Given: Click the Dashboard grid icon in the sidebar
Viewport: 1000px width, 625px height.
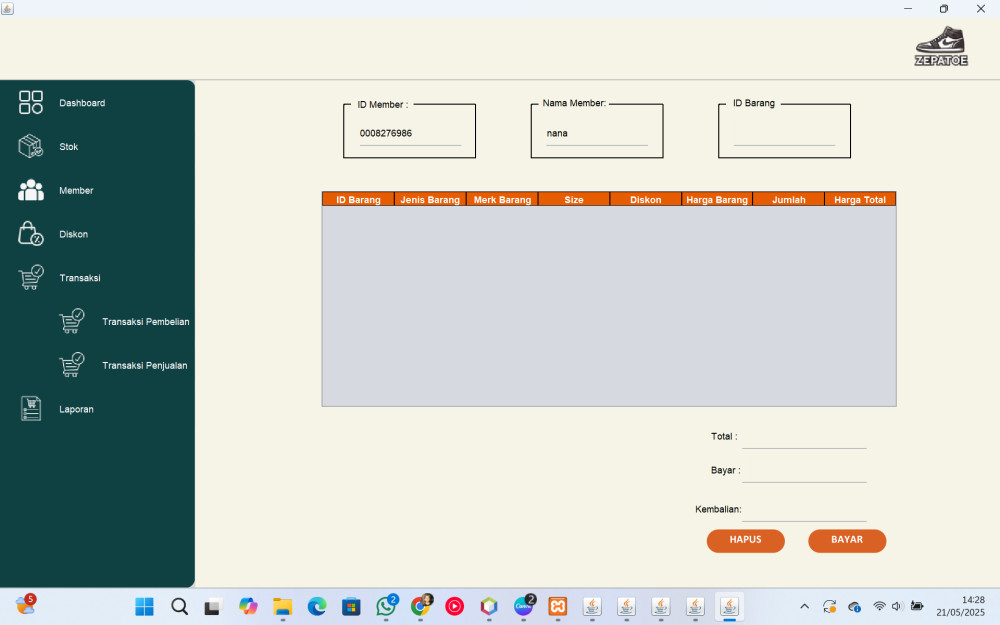Looking at the screenshot, I should pos(31,102).
